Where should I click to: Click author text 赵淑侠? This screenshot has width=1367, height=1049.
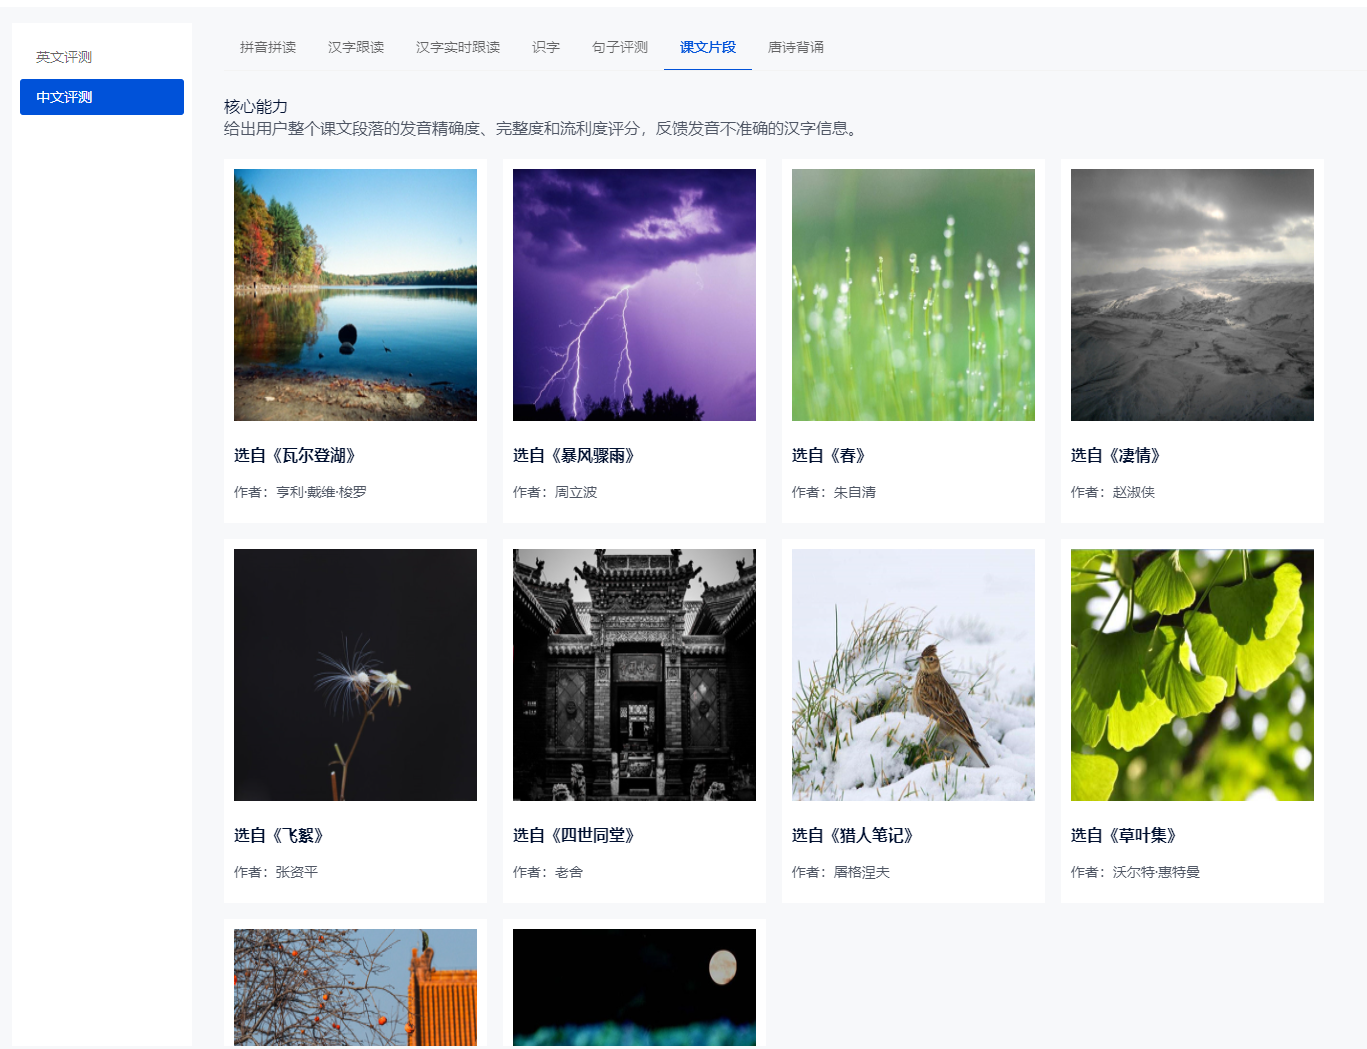coord(1134,492)
